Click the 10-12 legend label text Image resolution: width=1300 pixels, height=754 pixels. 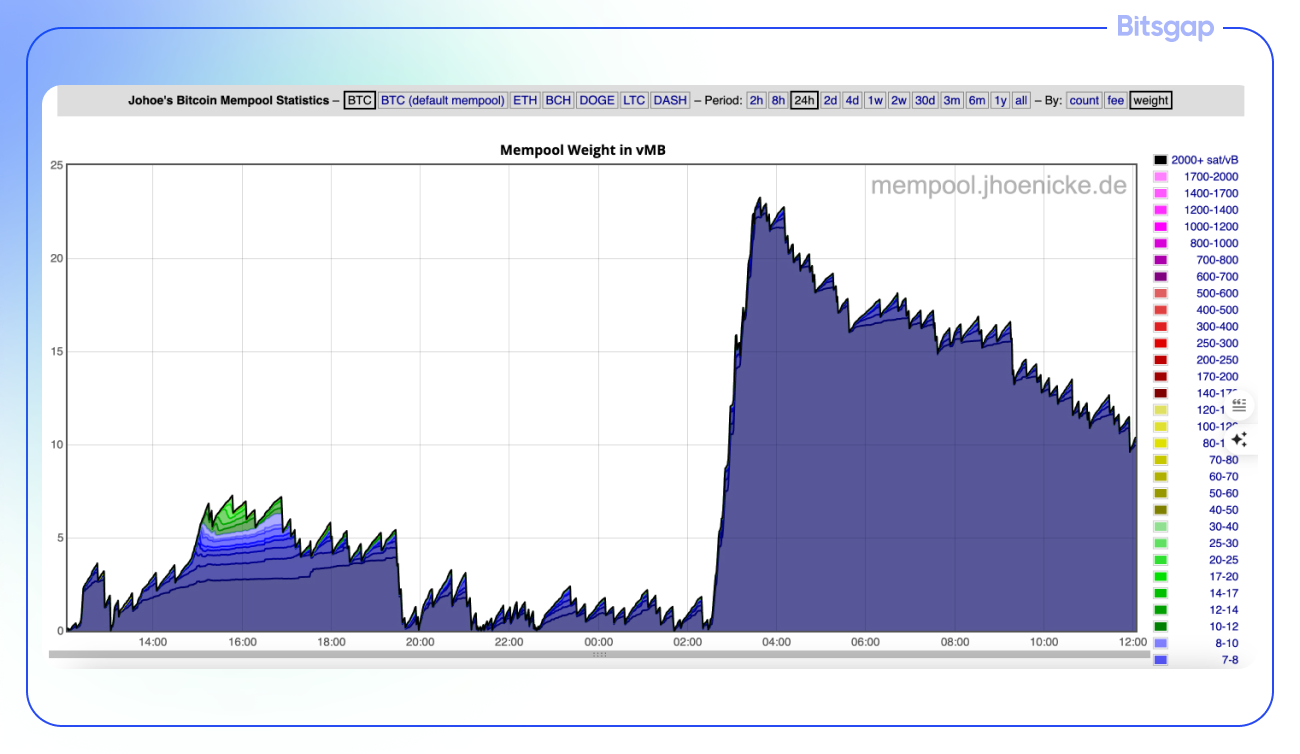click(1221, 626)
